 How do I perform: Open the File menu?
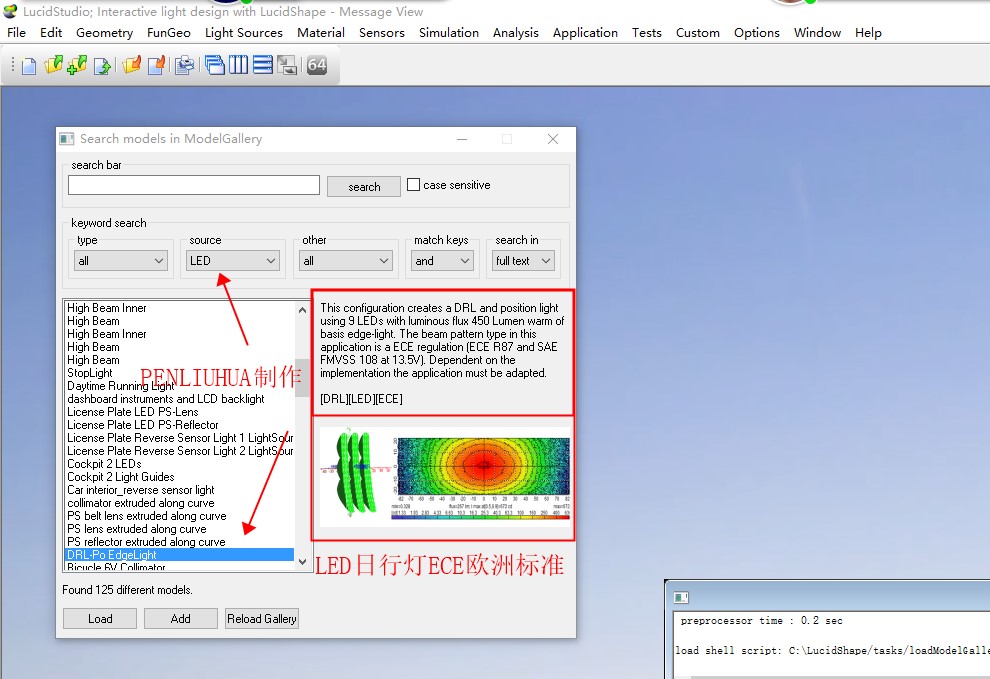(x=16, y=33)
